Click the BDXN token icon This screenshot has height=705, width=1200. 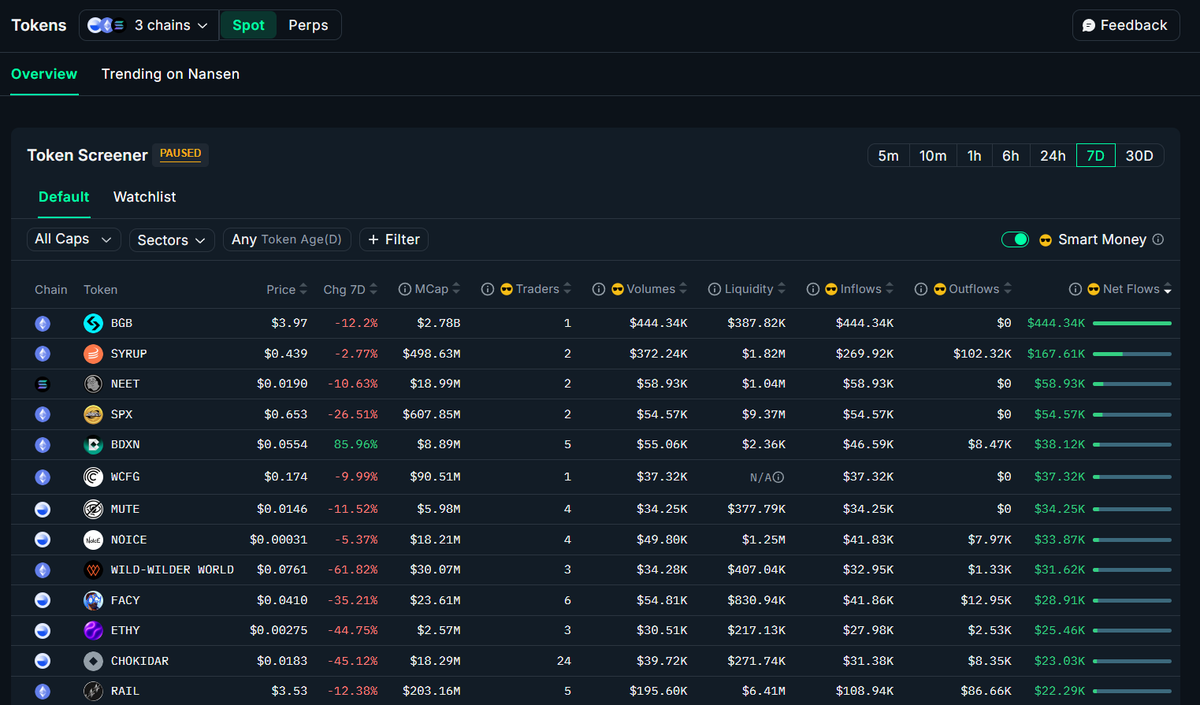(93, 444)
